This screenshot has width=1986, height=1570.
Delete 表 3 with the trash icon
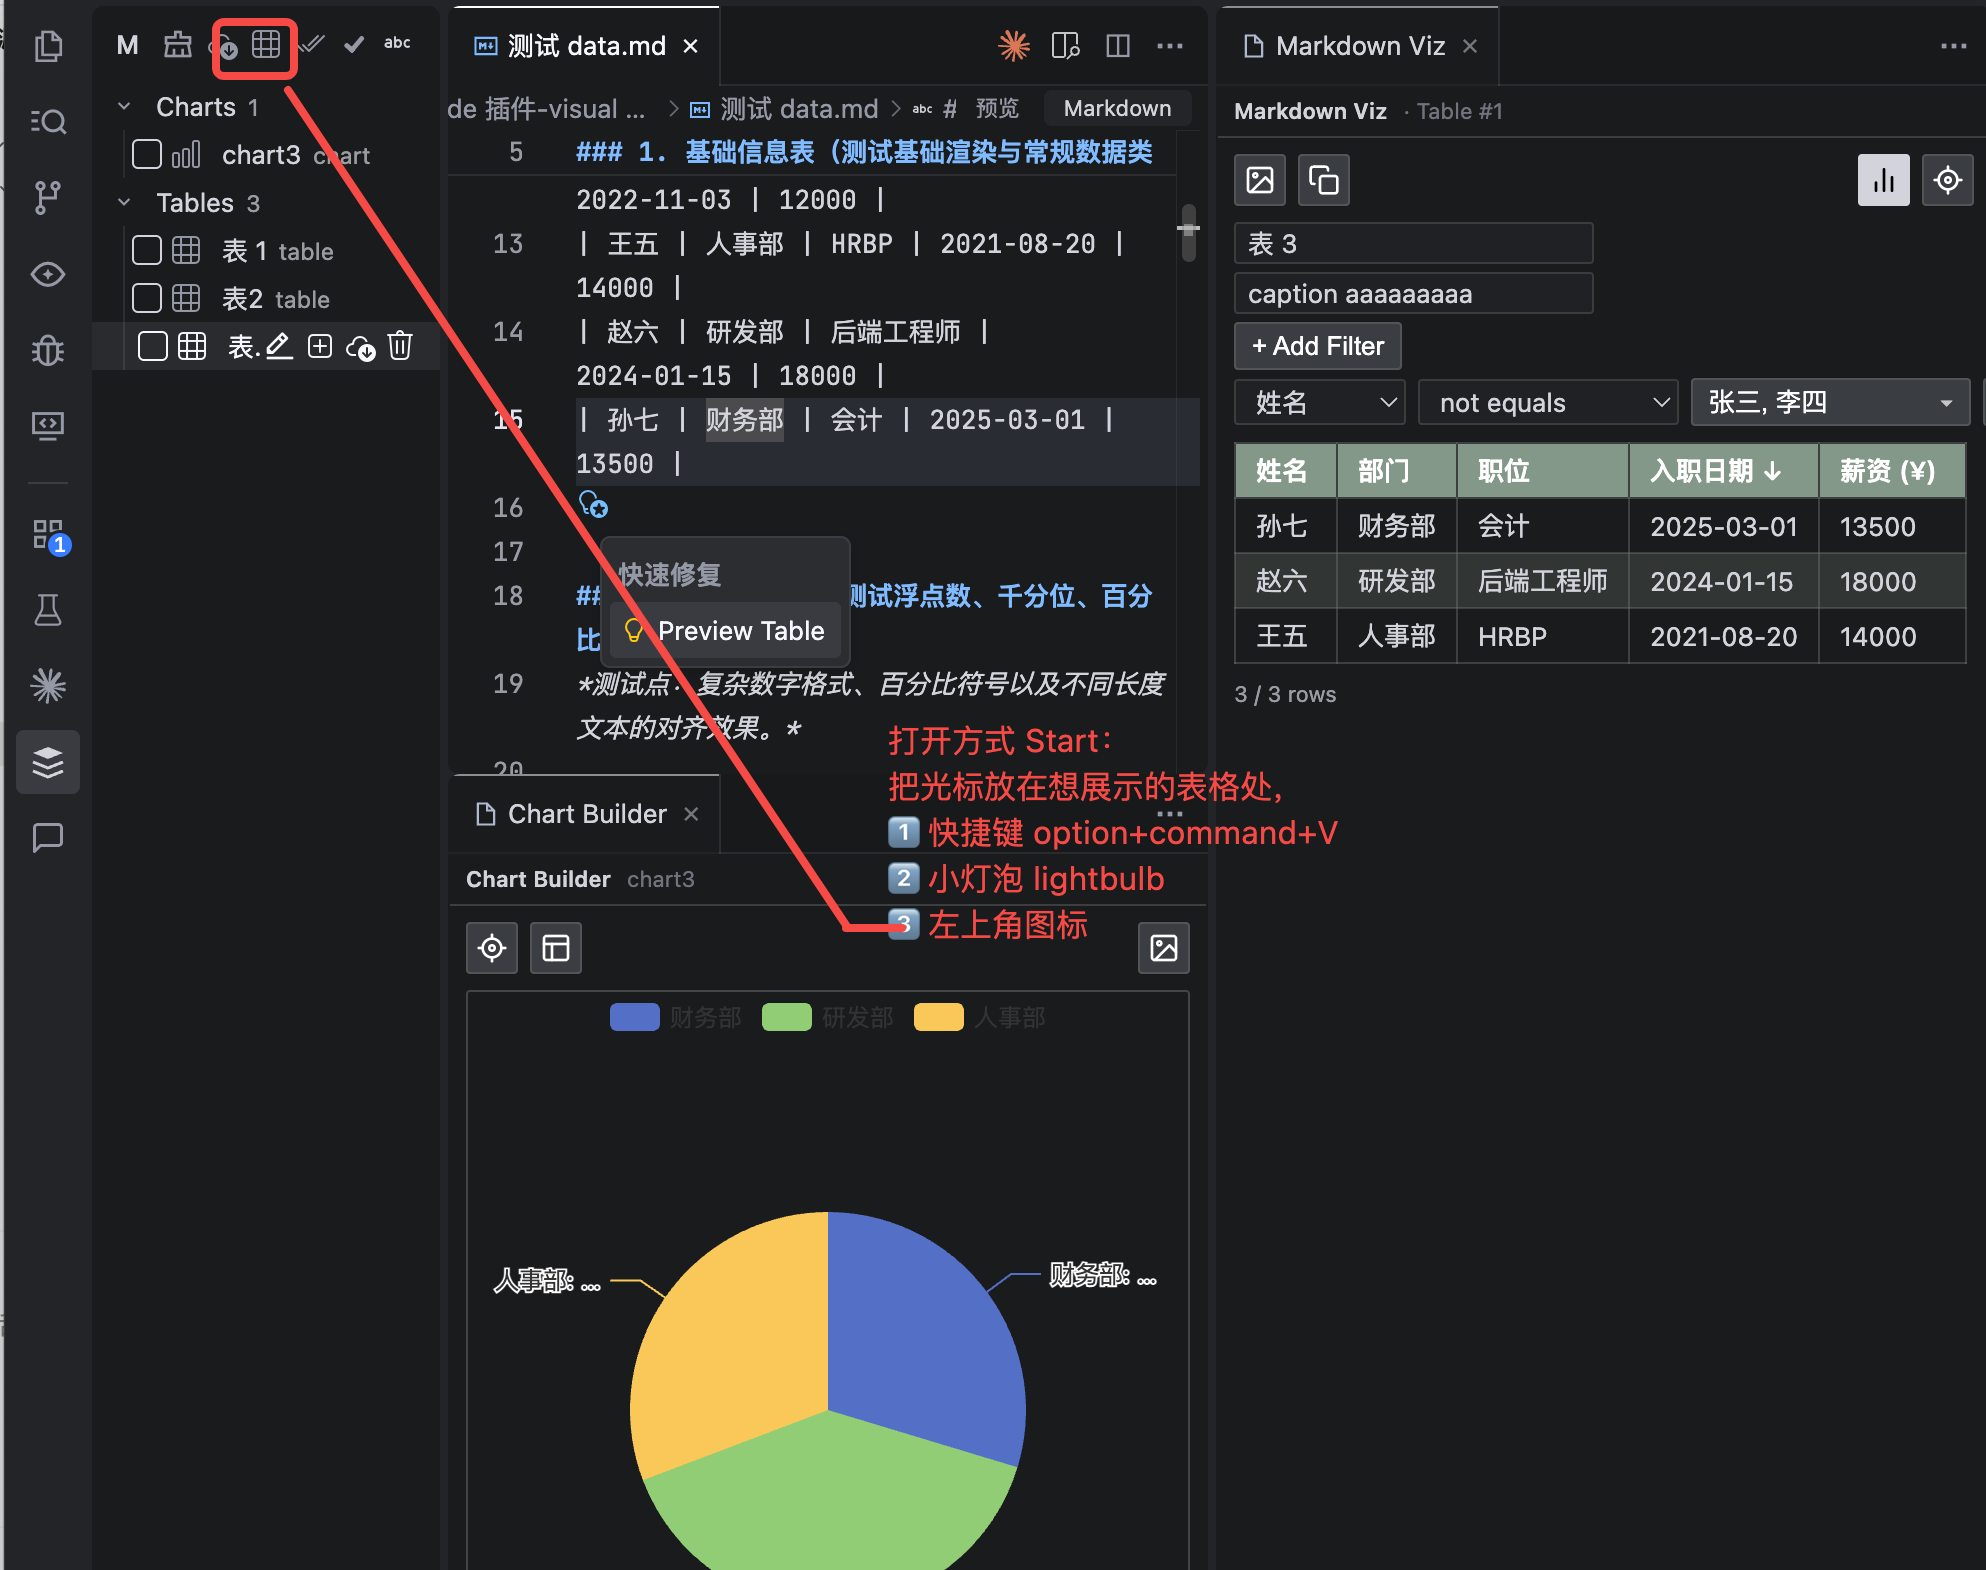(400, 346)
